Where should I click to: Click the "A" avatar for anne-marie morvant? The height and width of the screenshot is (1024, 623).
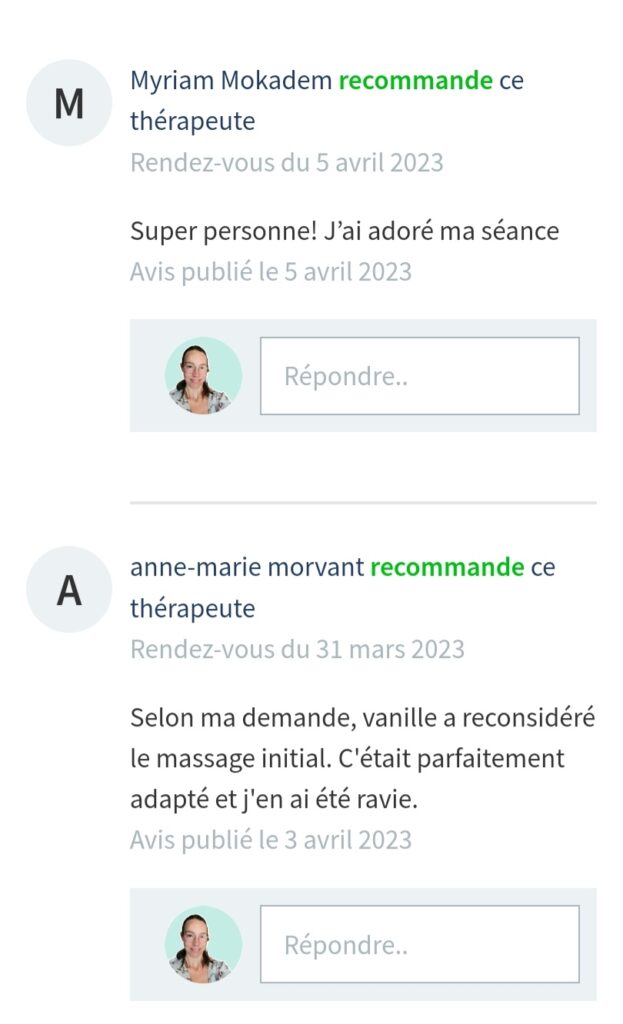(x=68, y=590)
